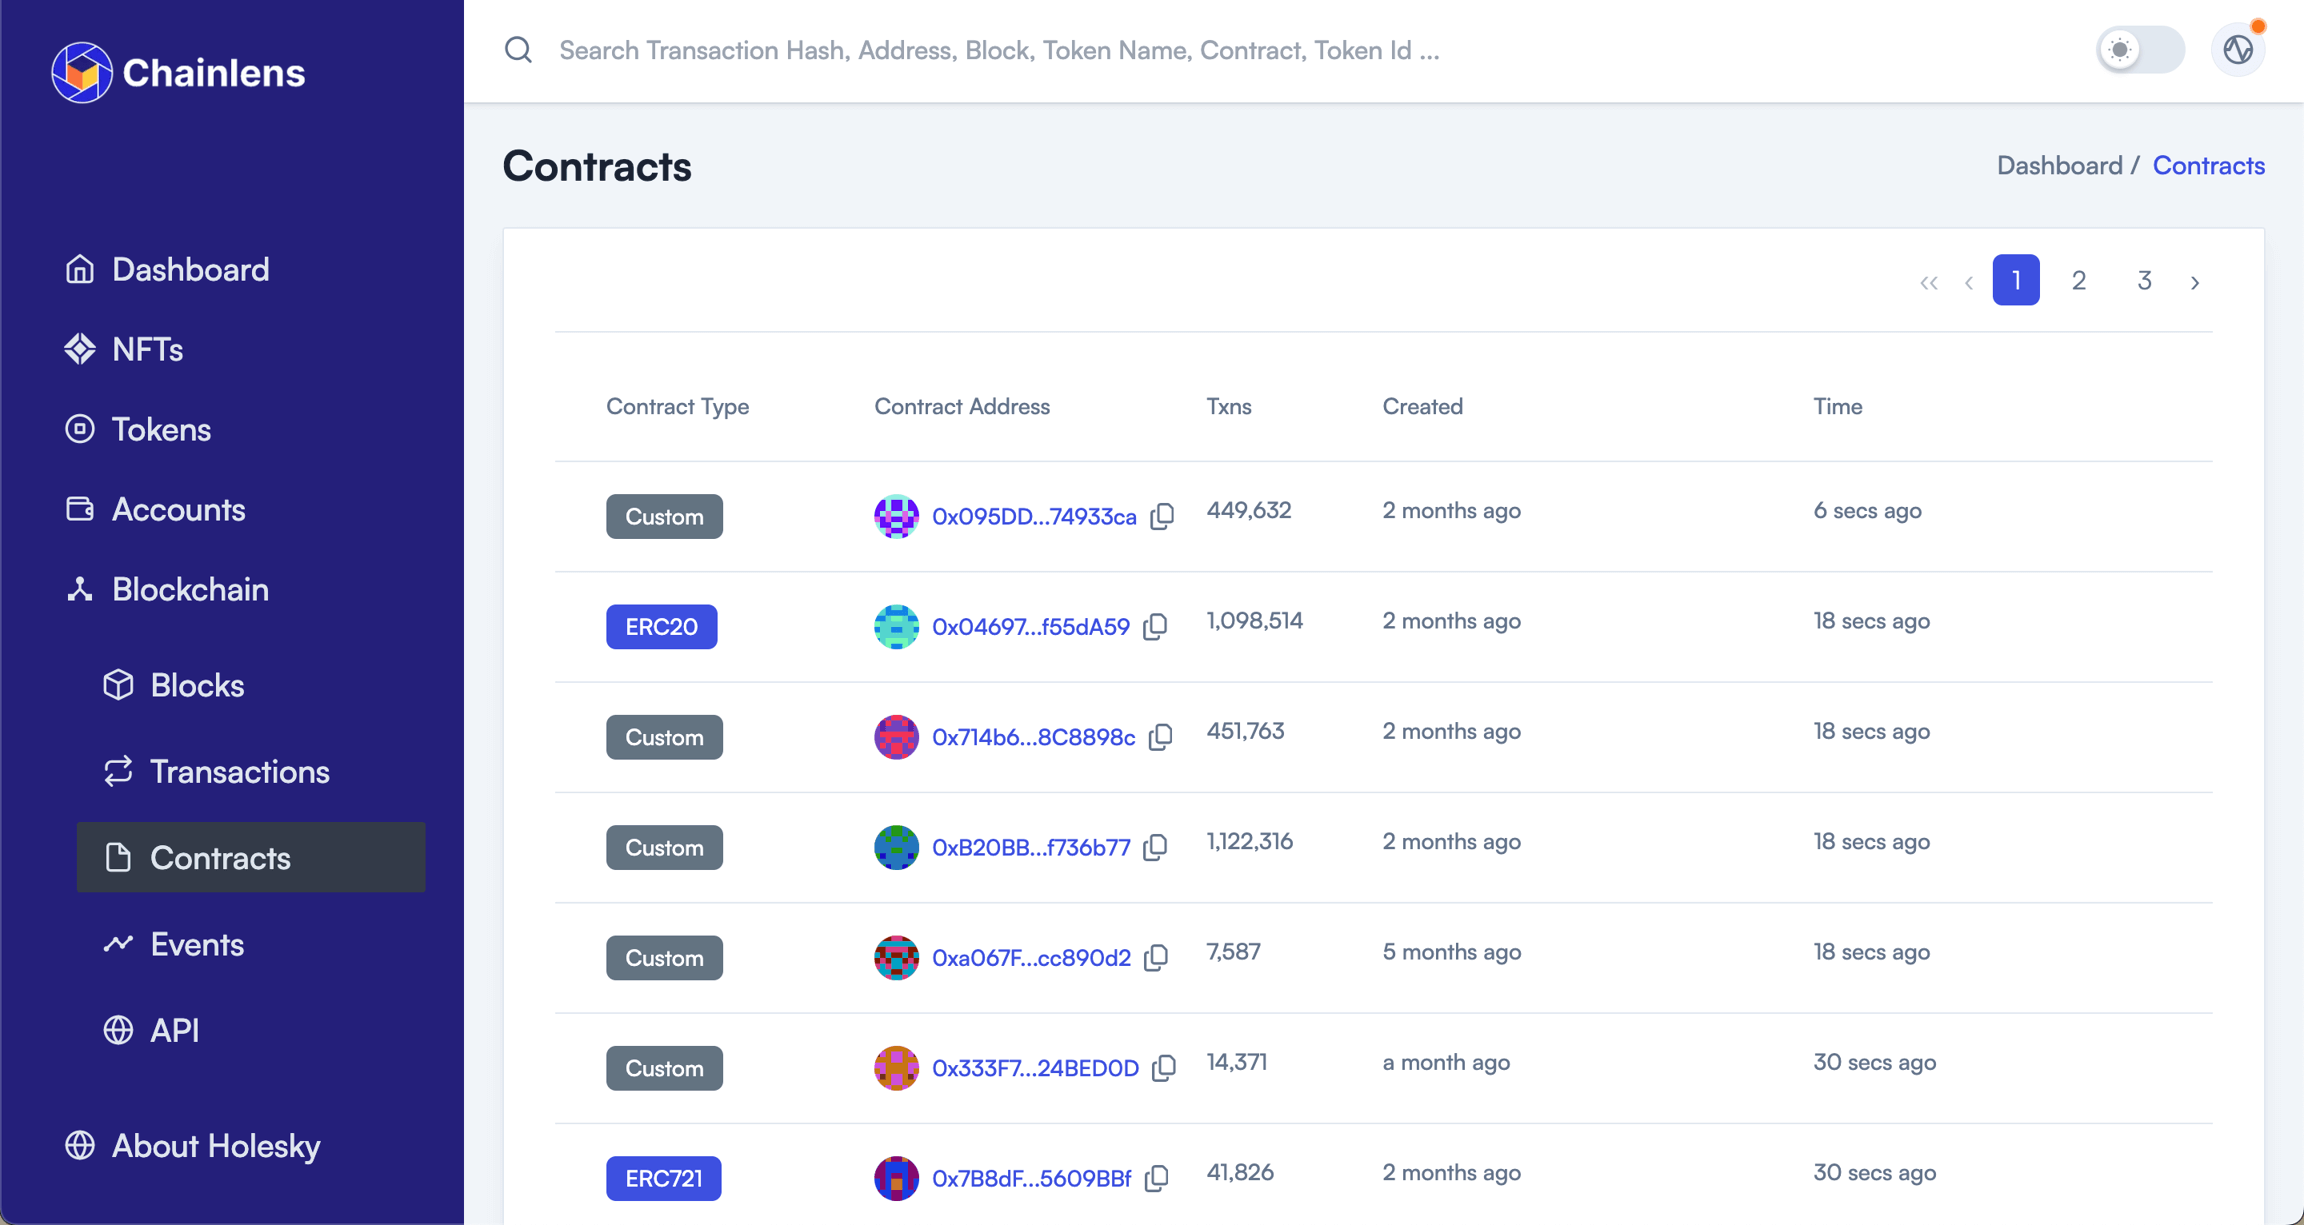Screen dimensions: 2304x1225
Task: Open the profile avatar menu
Action: point(2237,48)
